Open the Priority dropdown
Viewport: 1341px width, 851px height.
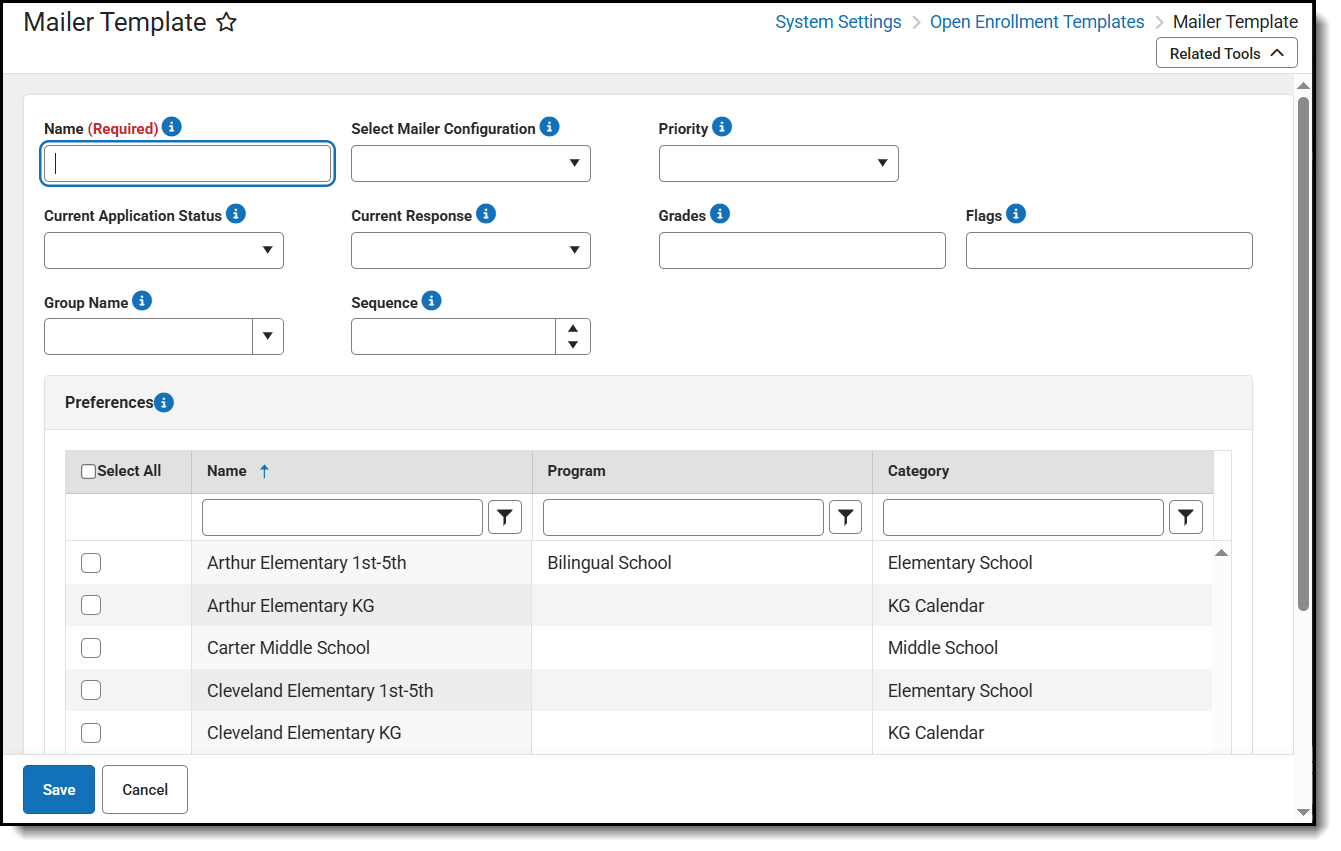click(779, 164)
